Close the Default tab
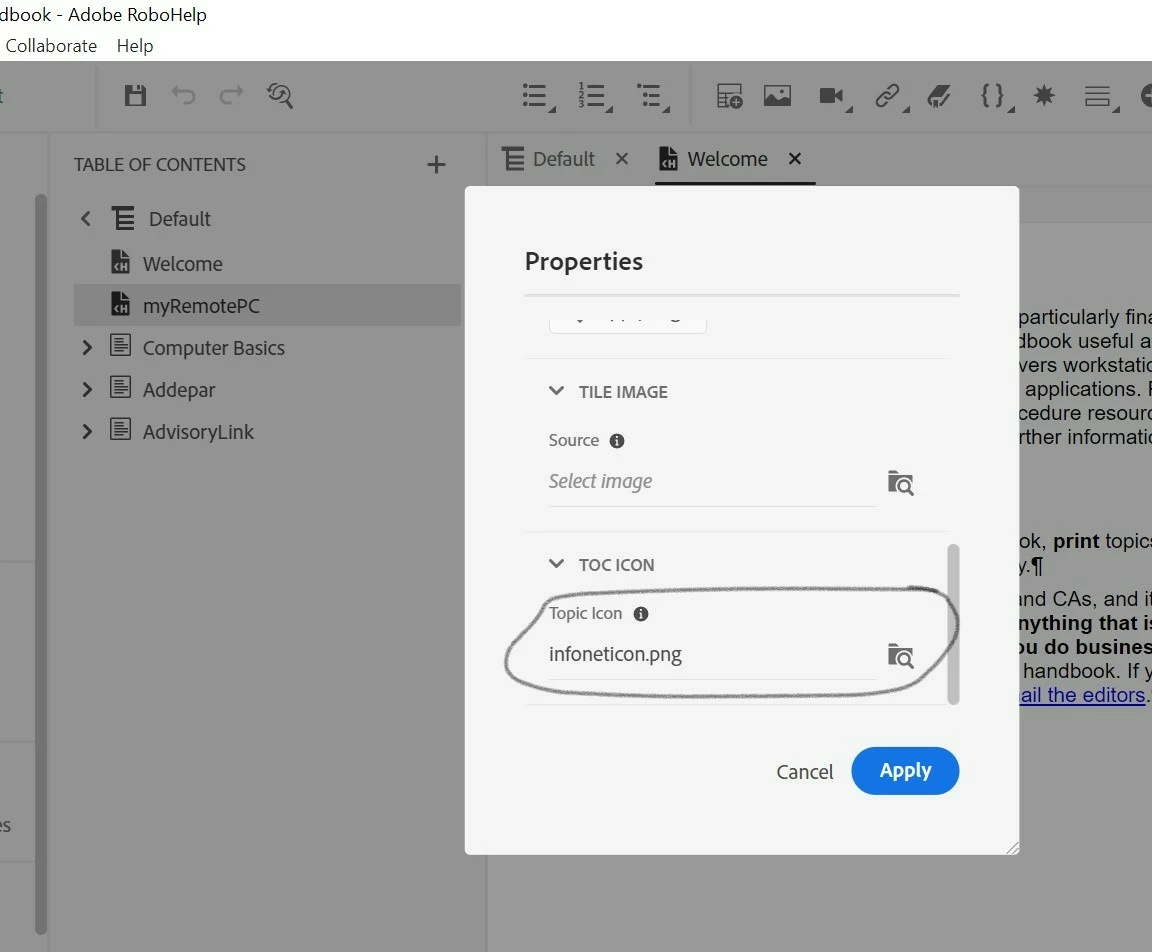This screenshot has height=952, width=1152. pos(622,159)
